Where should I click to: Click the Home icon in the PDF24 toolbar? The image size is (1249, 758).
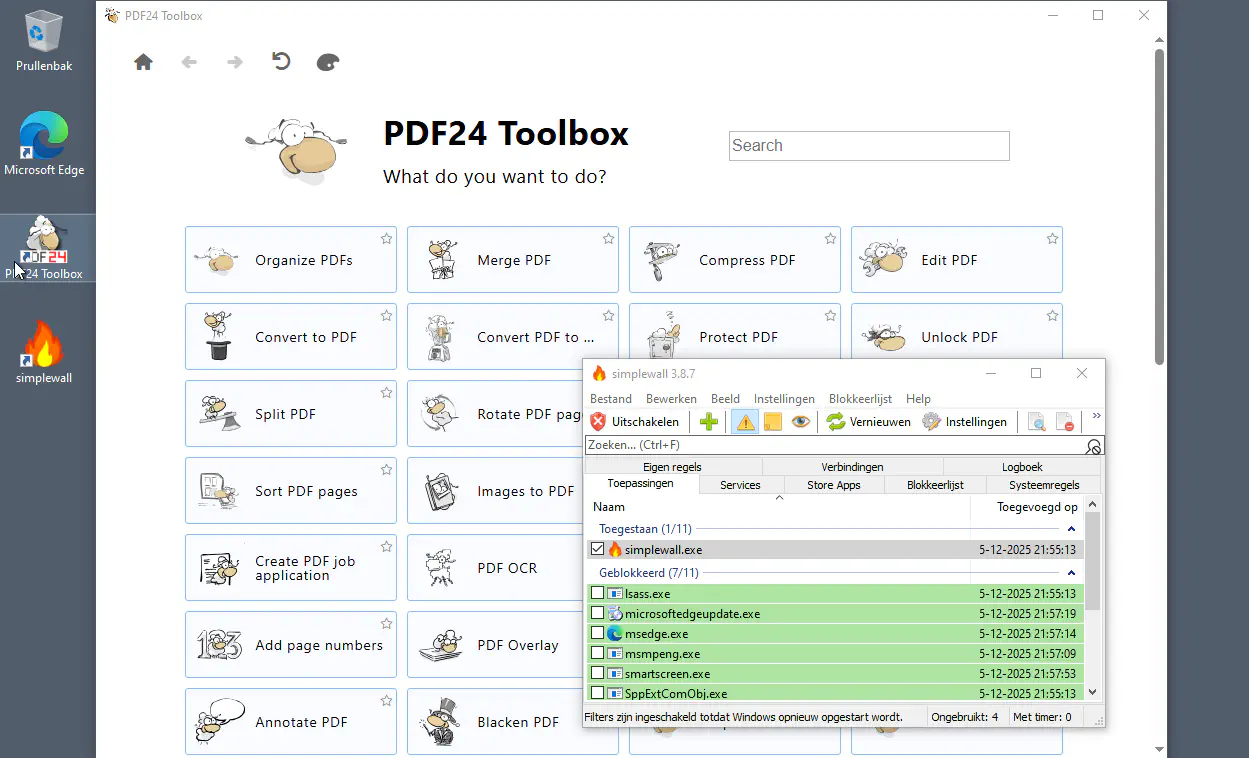coord(143,61)
